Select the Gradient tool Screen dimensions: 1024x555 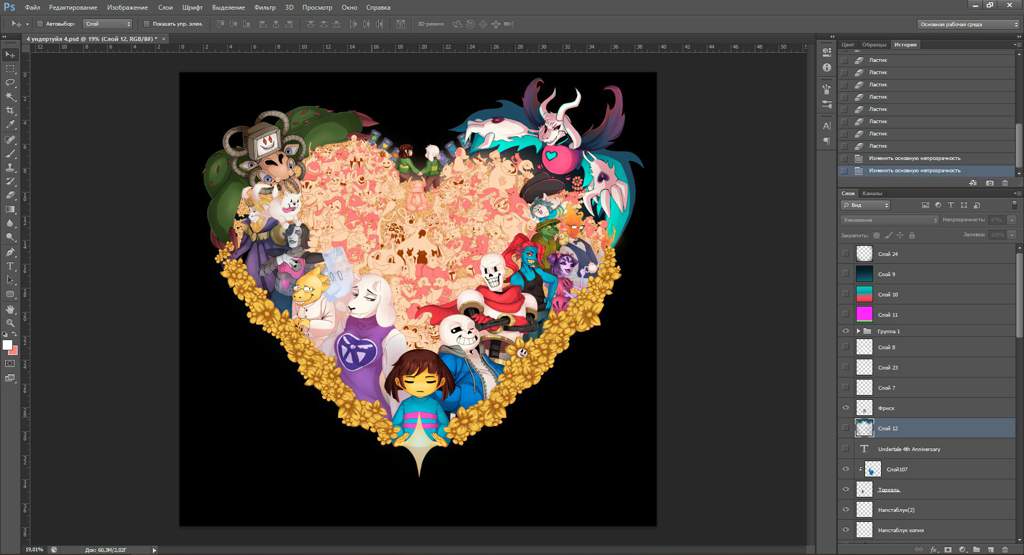(x=10, y=210)
